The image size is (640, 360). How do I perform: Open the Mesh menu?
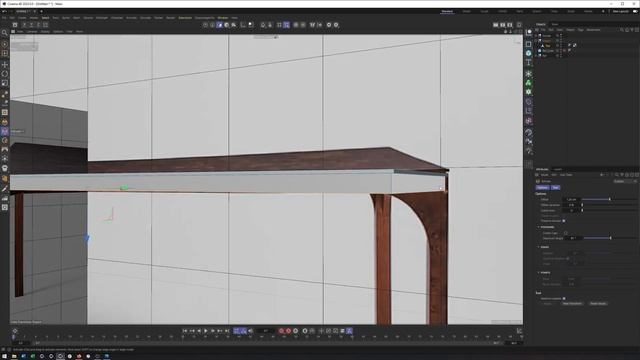click(76, 18)
